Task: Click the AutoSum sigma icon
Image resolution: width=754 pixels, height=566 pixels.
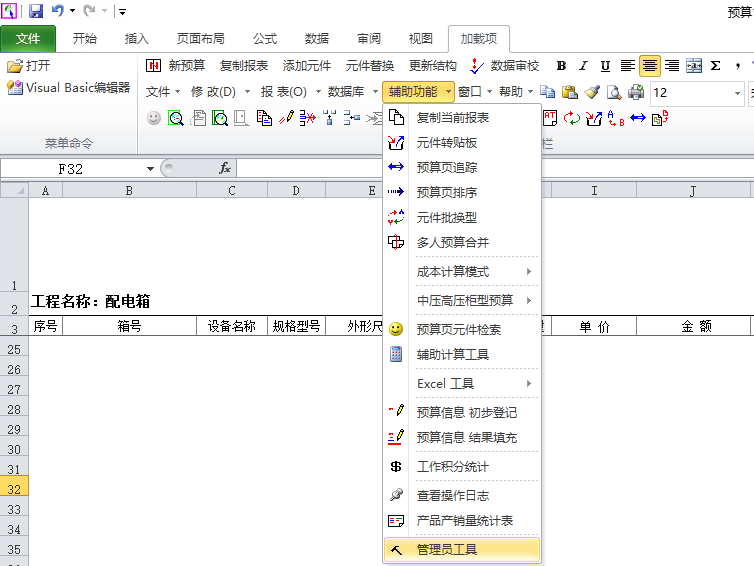Action: coord(715,66)
